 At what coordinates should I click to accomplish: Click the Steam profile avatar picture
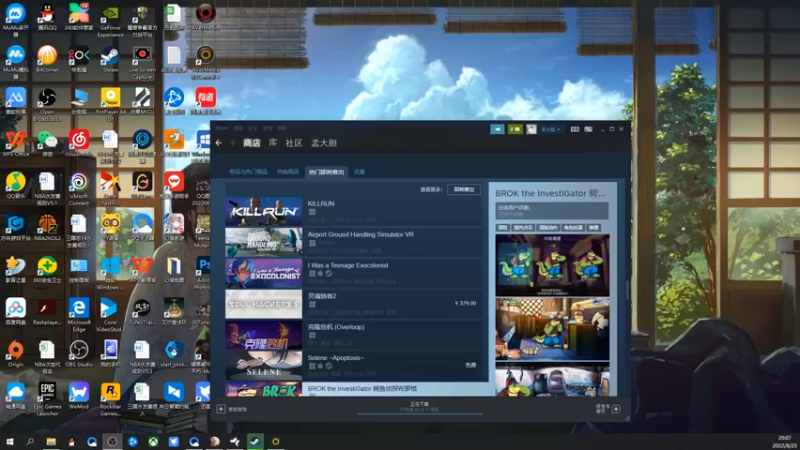click(x=532, y=129)
